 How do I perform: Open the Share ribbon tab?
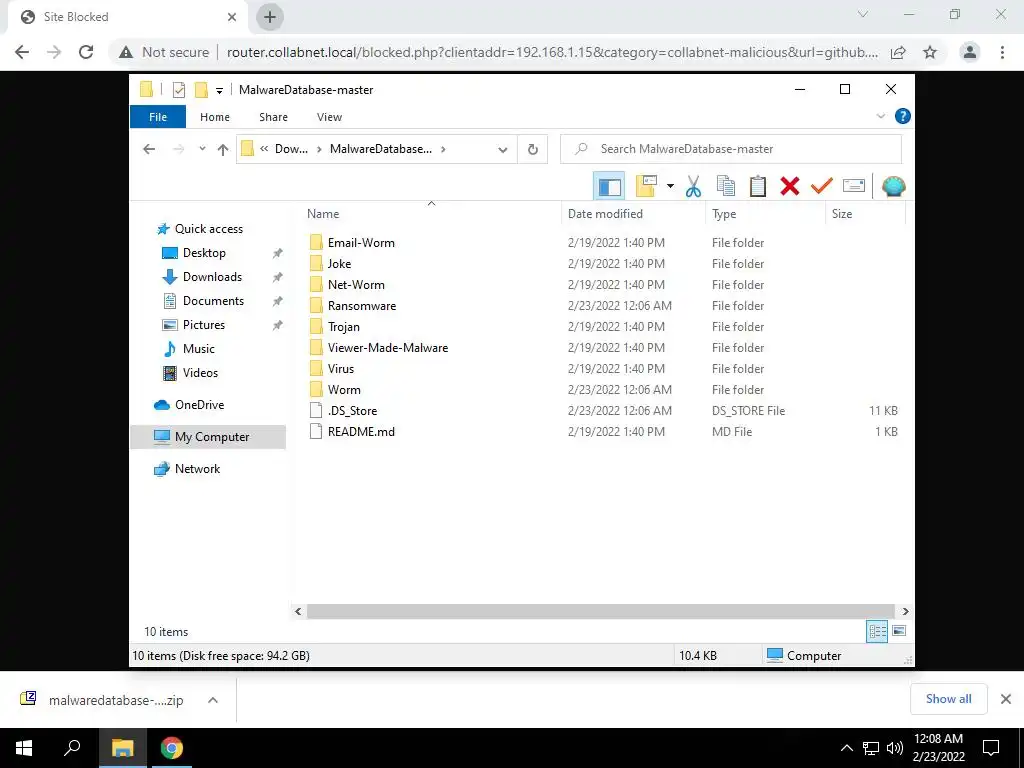tap(273, 117)
